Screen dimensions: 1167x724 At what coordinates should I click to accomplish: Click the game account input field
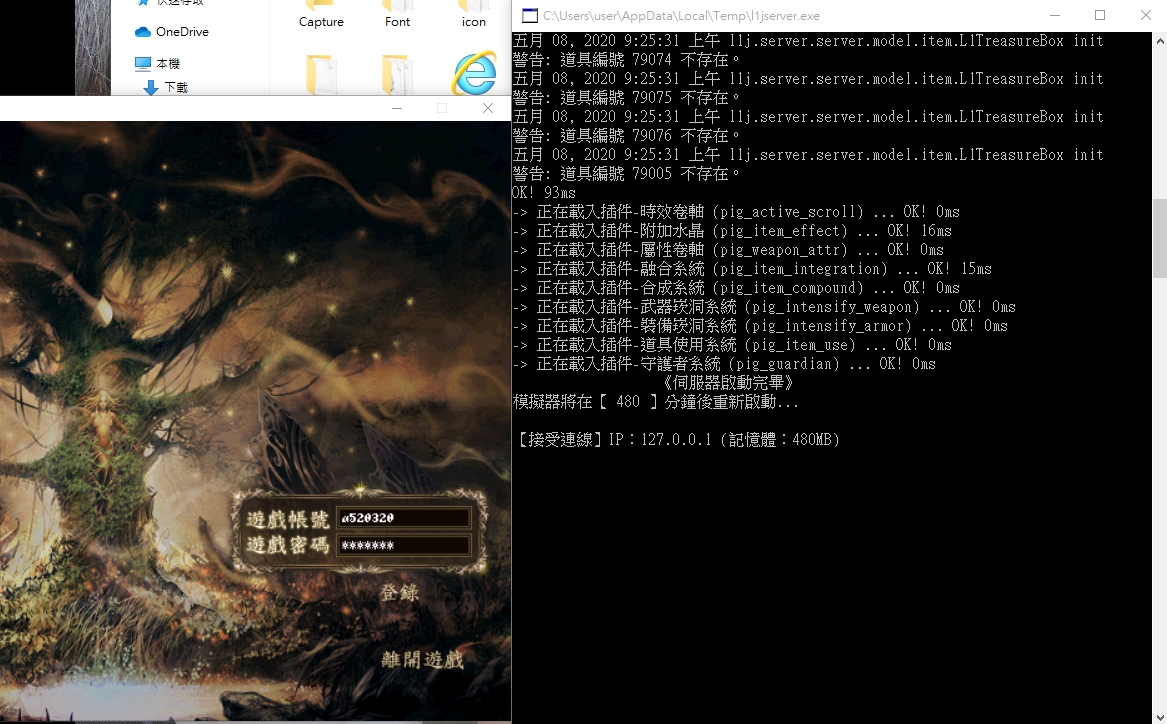coord(403,518)
